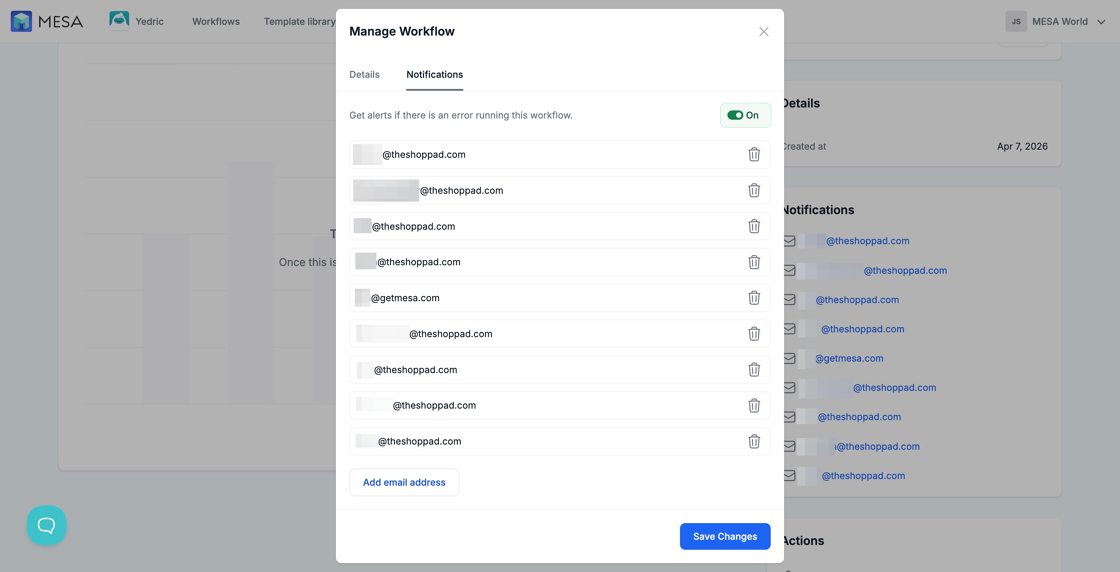Open Workflows in top navigation
The width and height of the screenshot is (1120, 572).
click(x=216, y=21)
